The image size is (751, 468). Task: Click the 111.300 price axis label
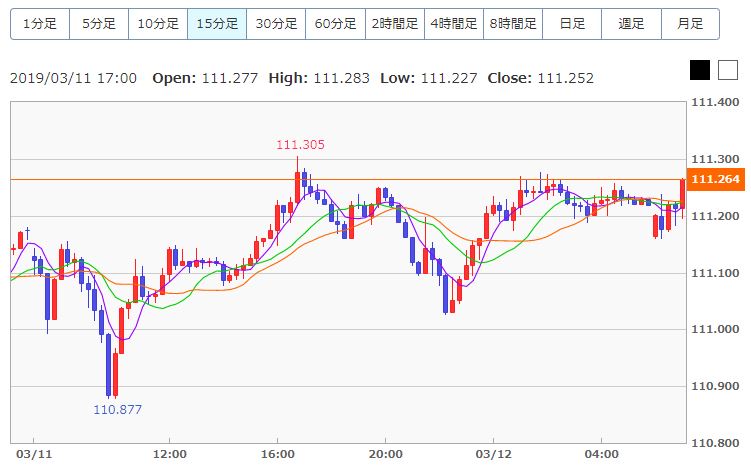715,159
